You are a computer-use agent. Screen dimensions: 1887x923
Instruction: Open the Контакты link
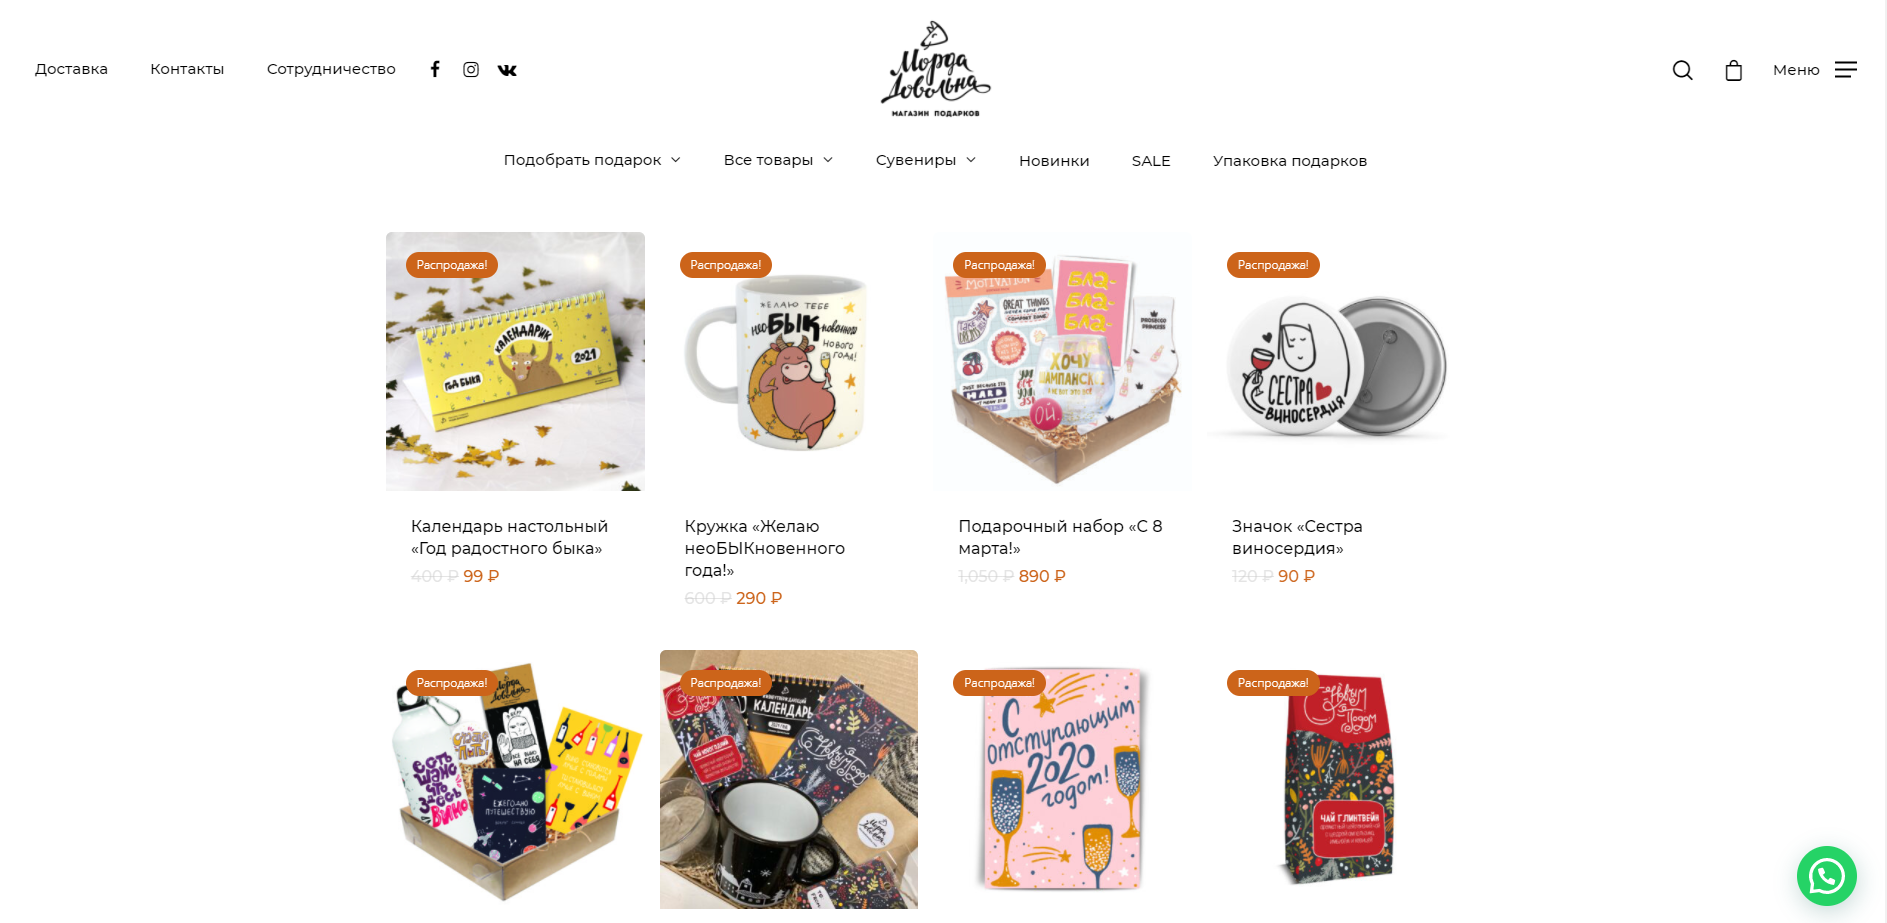point(187,69)
